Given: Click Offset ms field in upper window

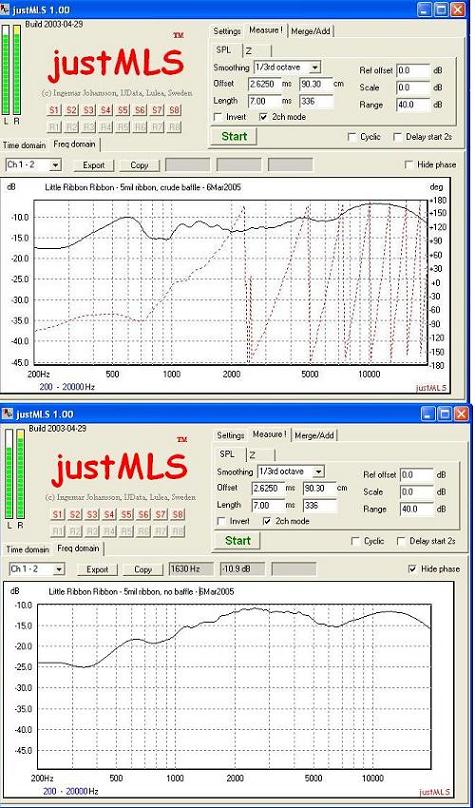Looking at the screenshot, I should [x=264, y=84].
